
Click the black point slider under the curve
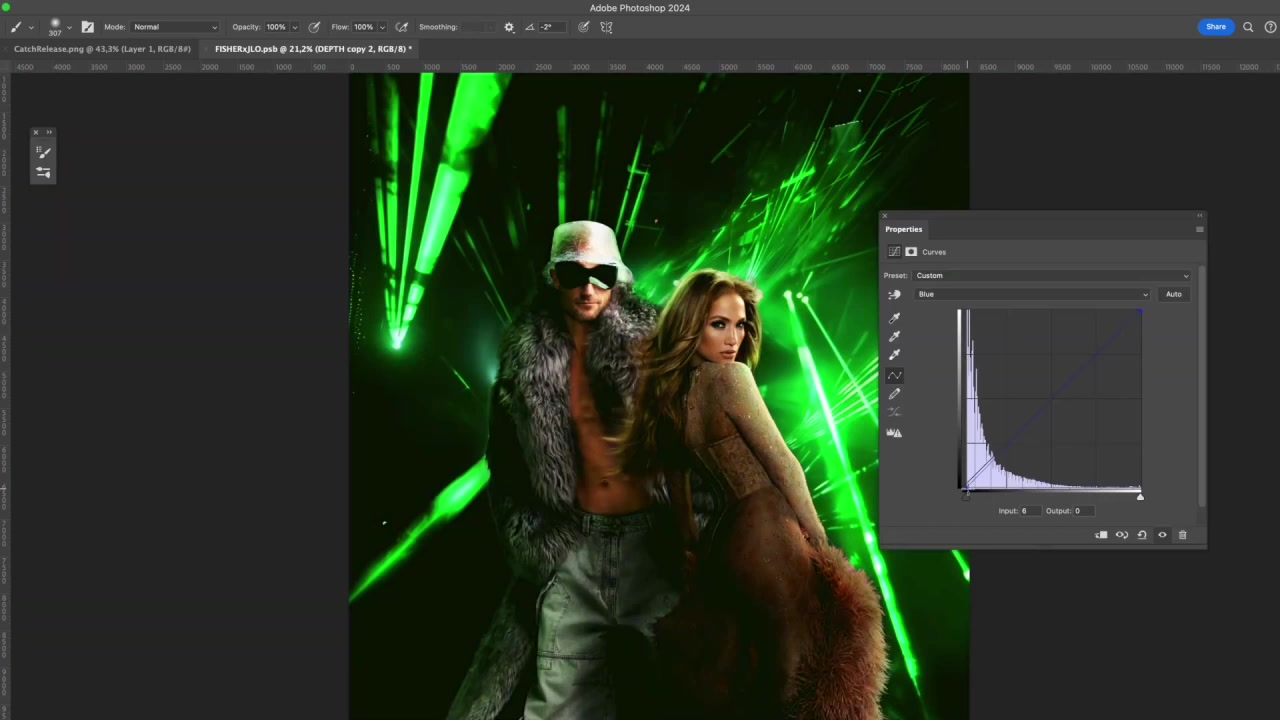point(965,496)
